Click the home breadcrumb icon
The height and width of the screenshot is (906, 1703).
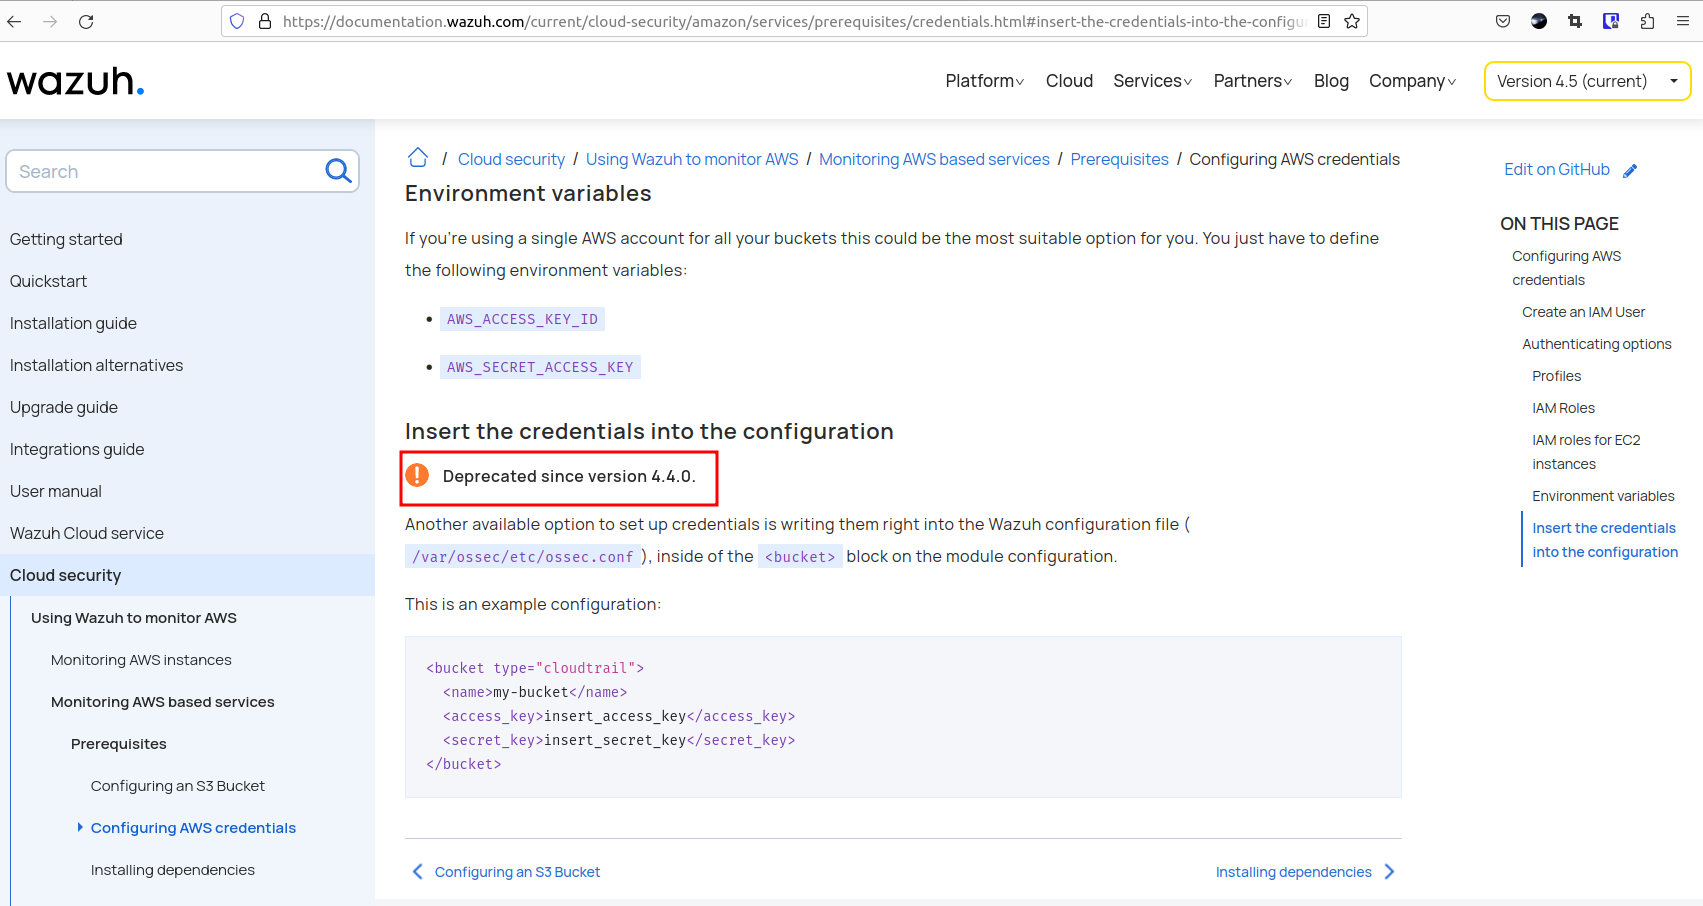[x=418, y=158]
